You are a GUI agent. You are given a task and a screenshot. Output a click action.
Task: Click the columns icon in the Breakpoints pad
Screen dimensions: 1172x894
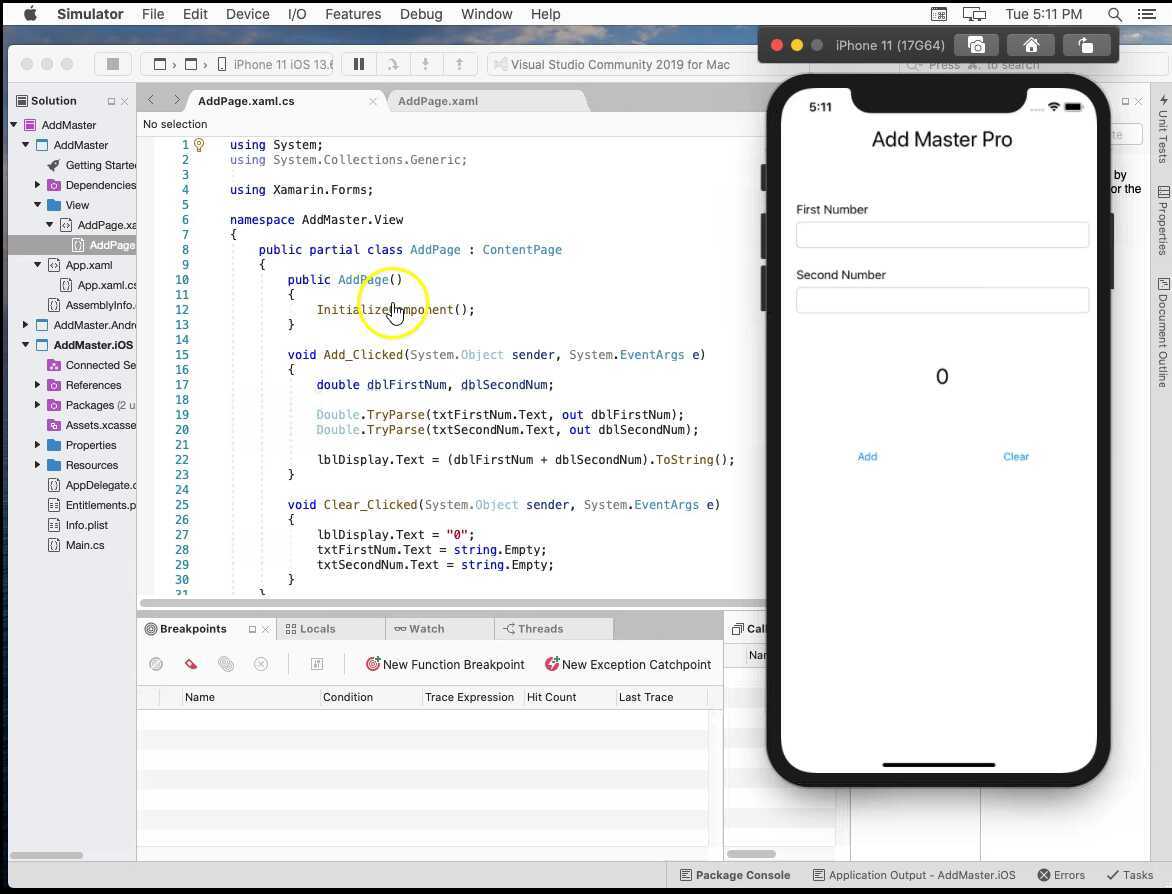tap(316, 664)
